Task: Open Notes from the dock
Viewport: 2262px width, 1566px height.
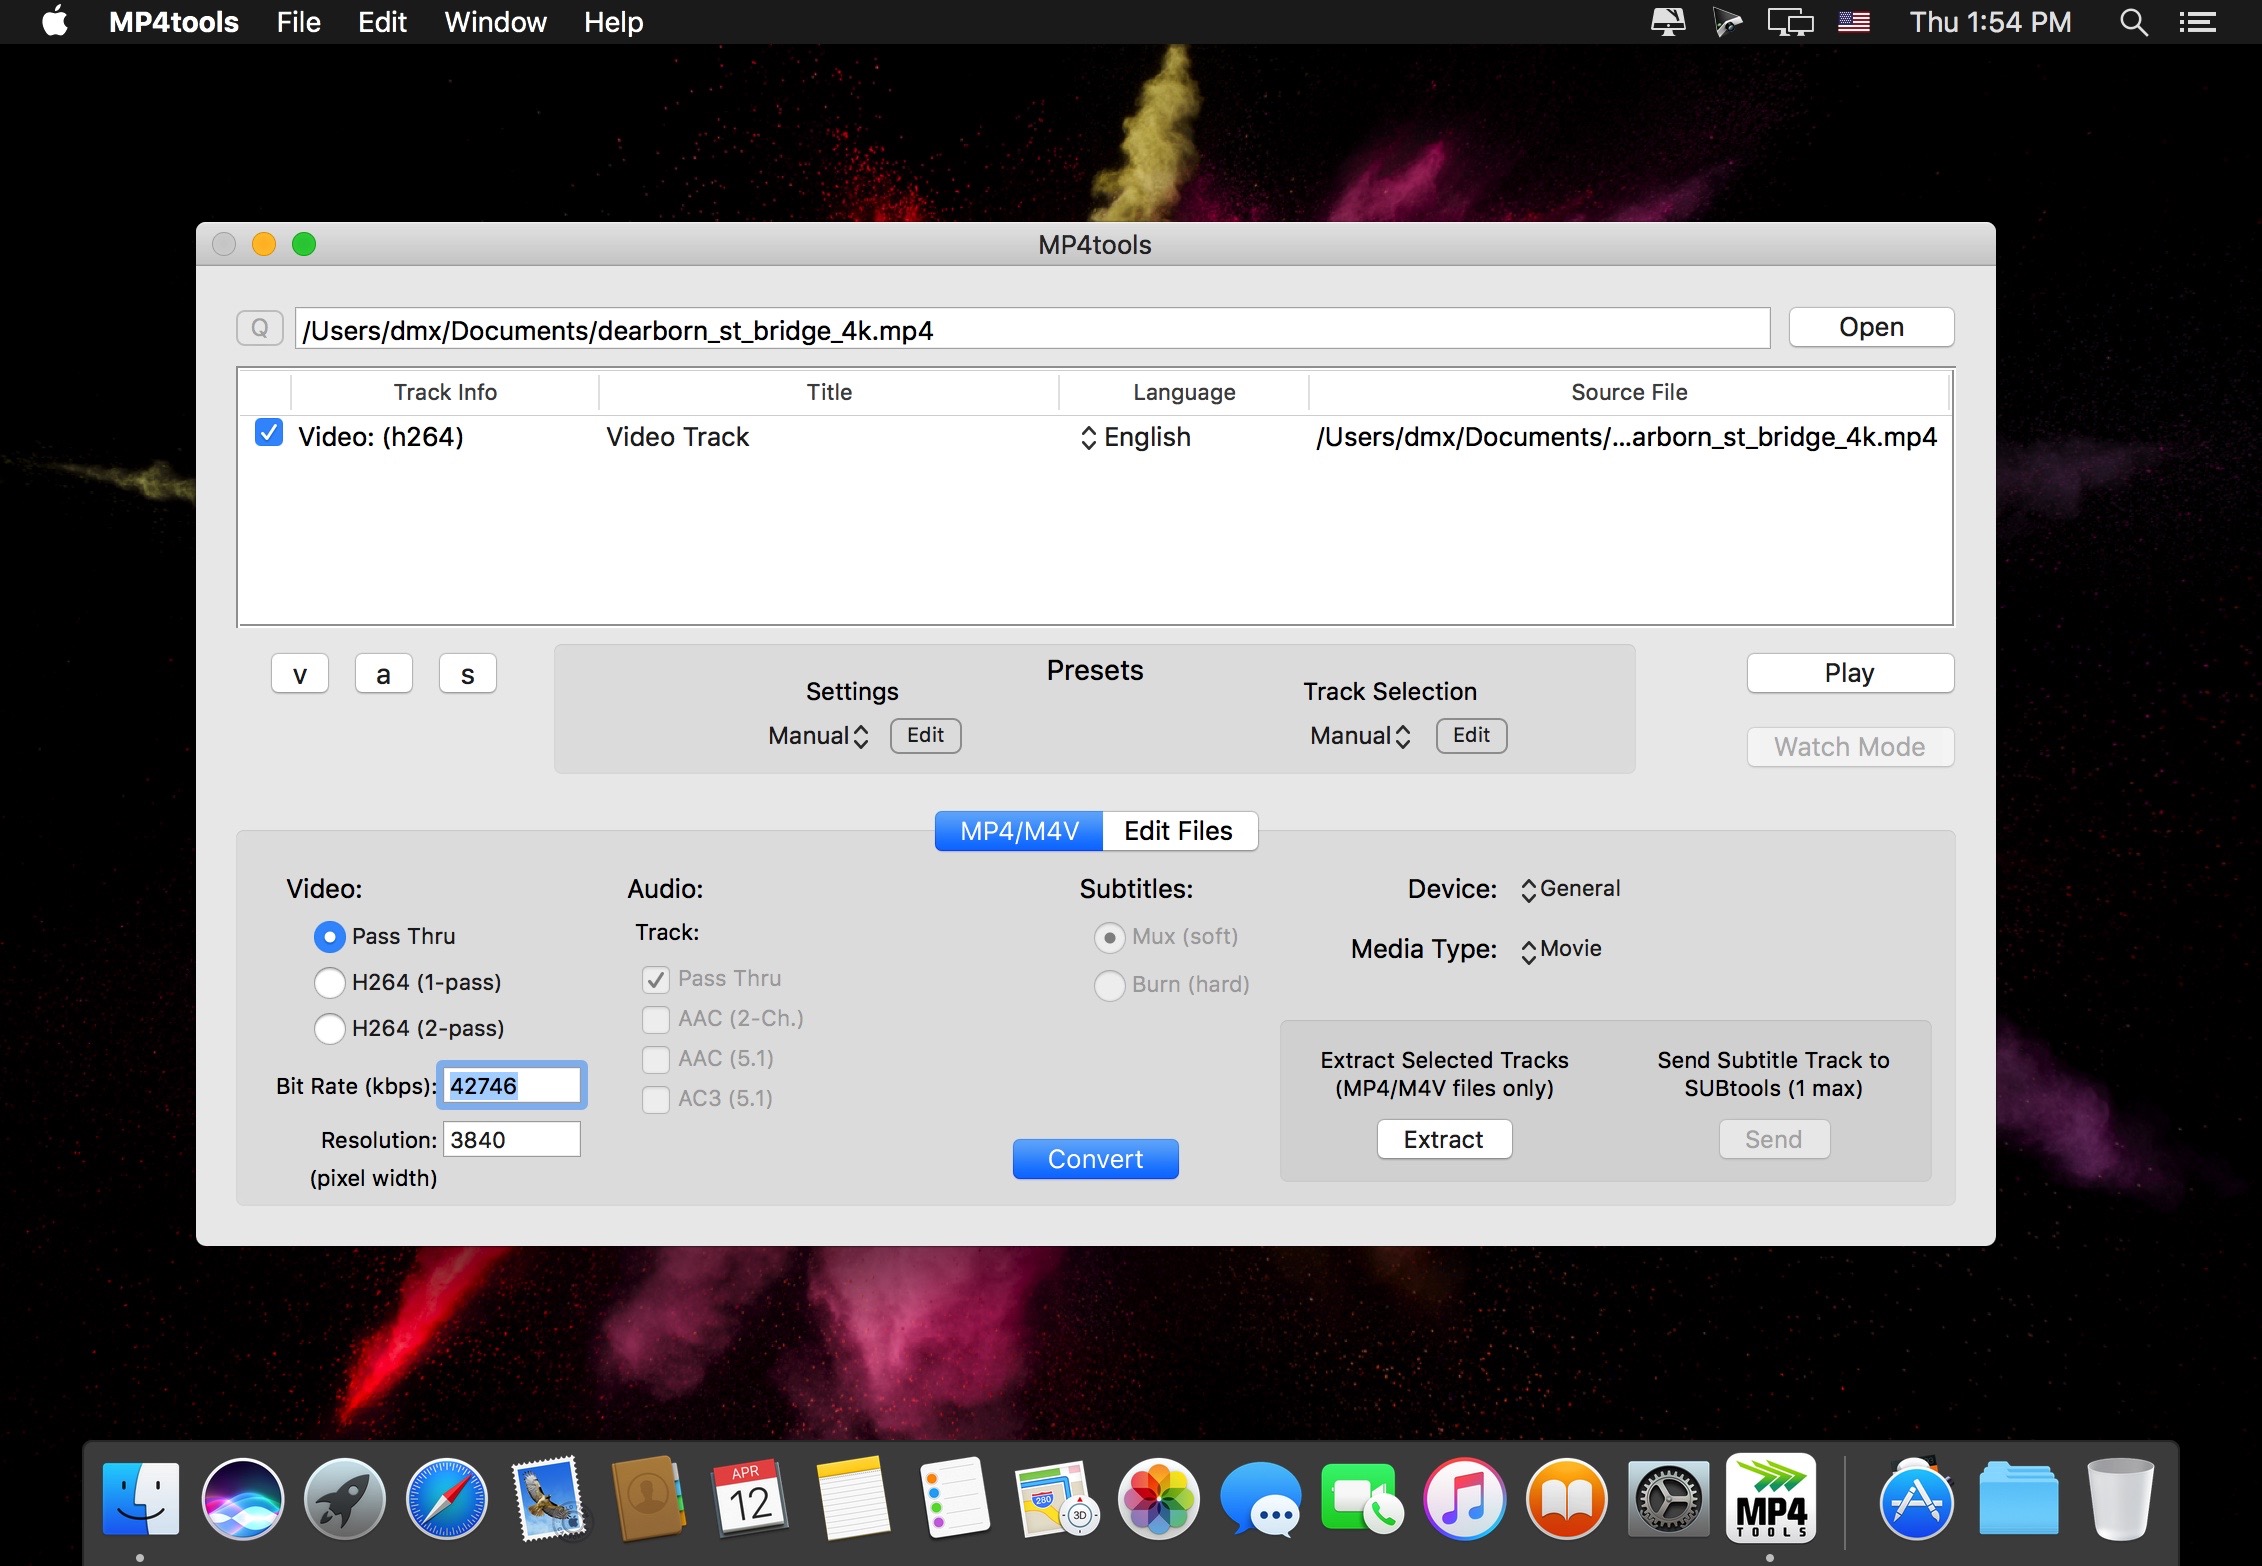Action: pos(853,1499)
